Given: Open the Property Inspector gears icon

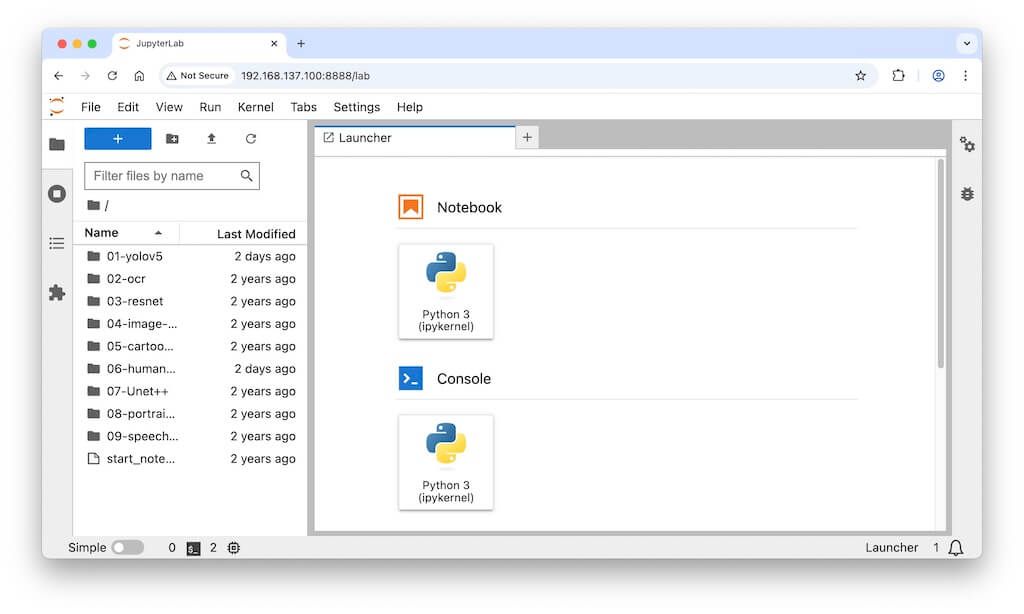Looking at the screenshot, I should [967, 145].
